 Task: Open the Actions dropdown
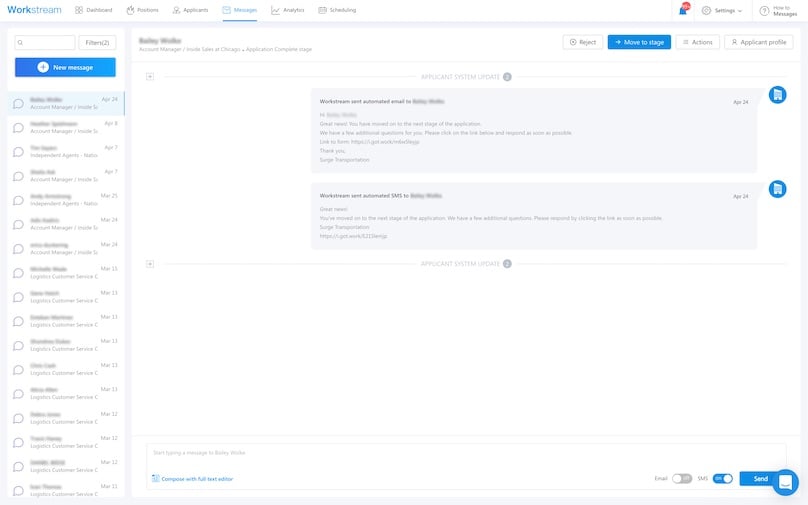(697, 42)
